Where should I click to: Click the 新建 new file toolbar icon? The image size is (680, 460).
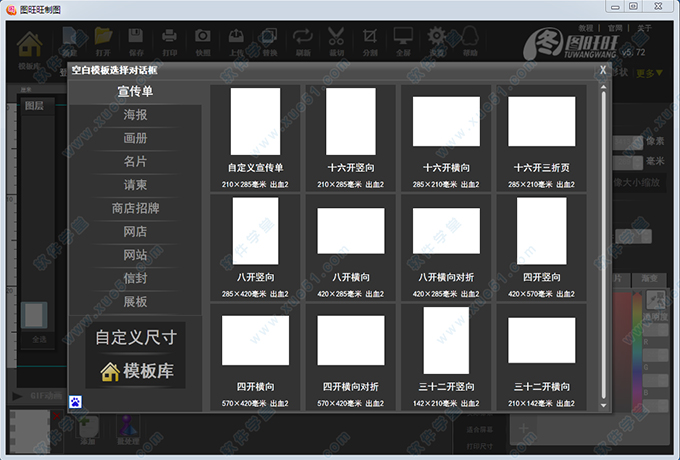69,36
